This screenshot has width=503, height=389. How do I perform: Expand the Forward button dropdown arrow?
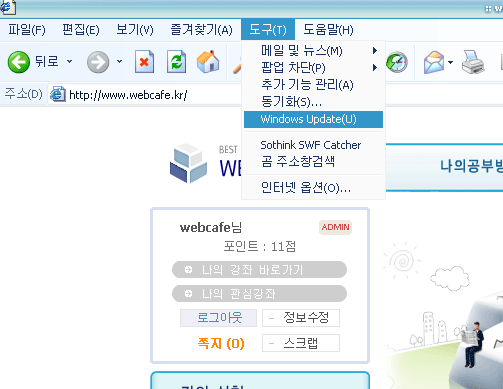click(119, 61)
